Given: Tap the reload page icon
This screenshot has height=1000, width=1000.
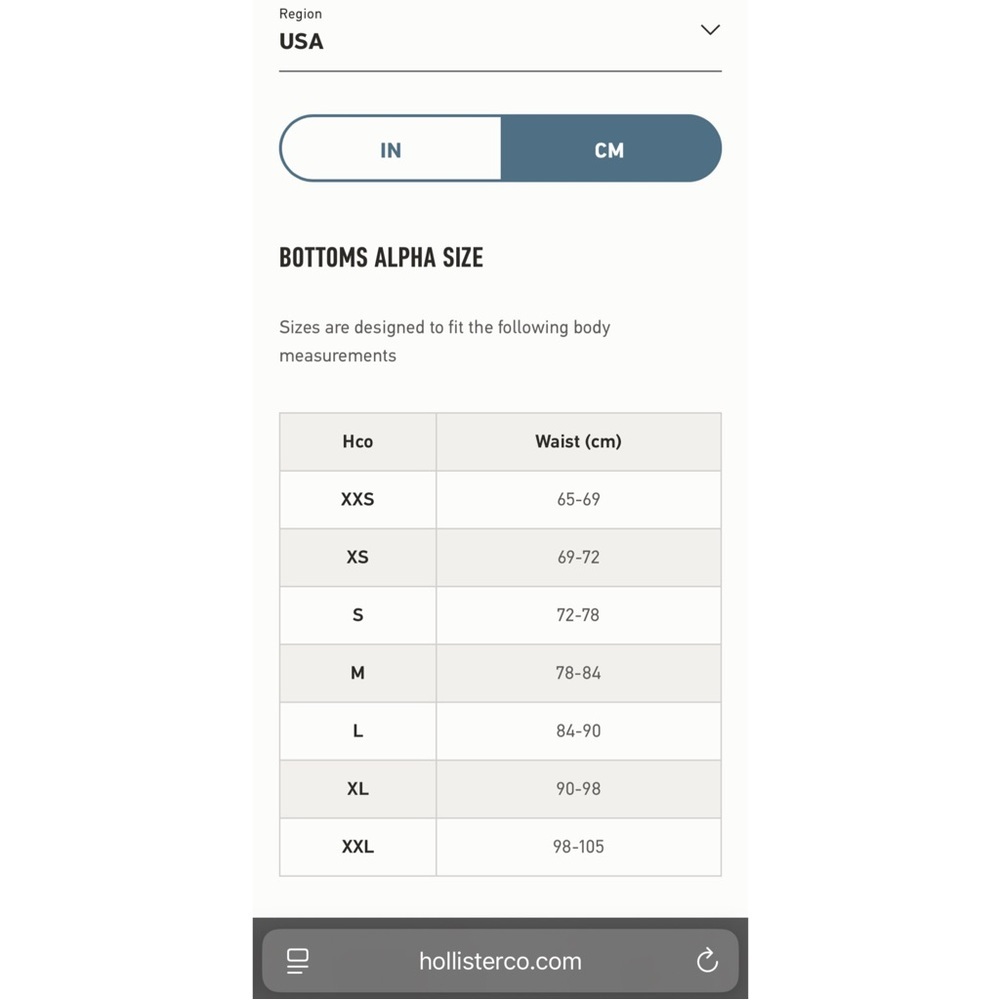Looking at the screenshot, I should tap(707, 960).
